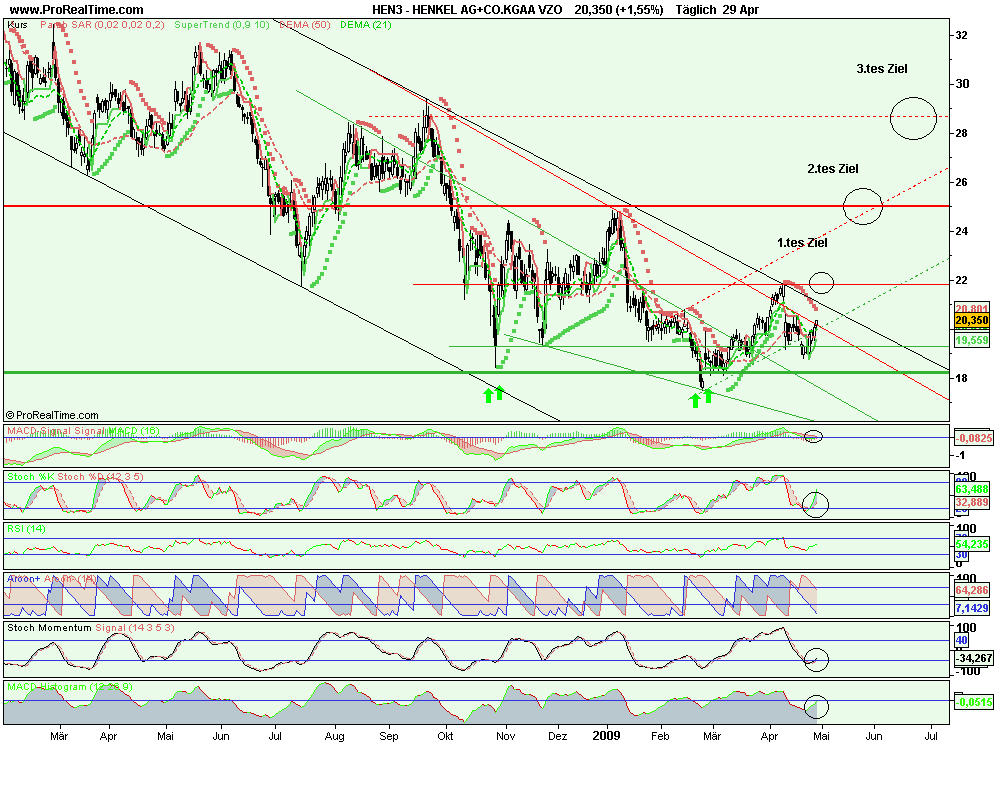The width and height of the screenshot is (1000, 800).
Task: Select the MACD Signal panel label
Action: (83, 431)
